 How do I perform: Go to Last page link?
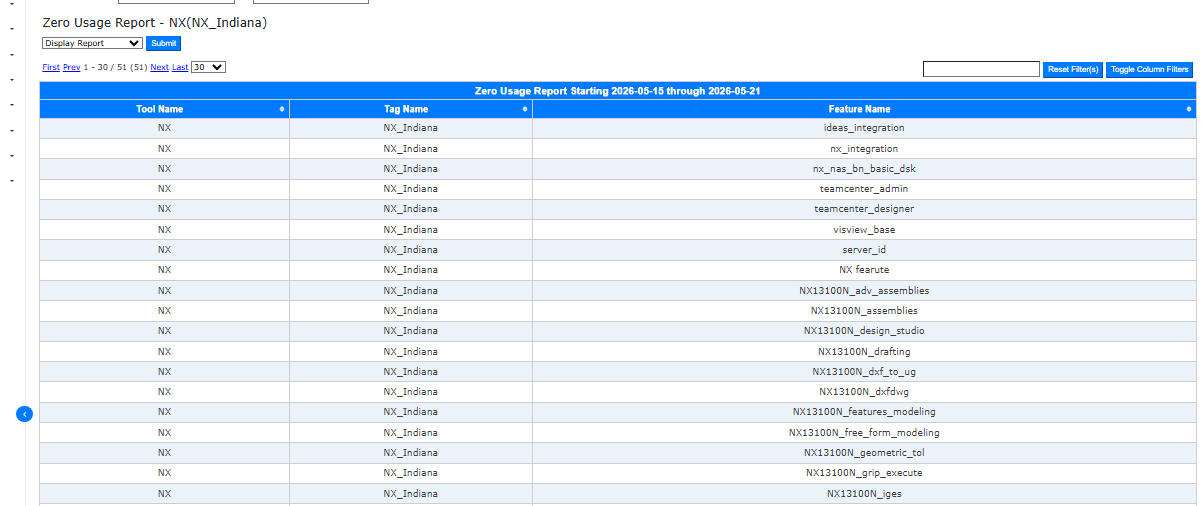click(x=180, y=67)
